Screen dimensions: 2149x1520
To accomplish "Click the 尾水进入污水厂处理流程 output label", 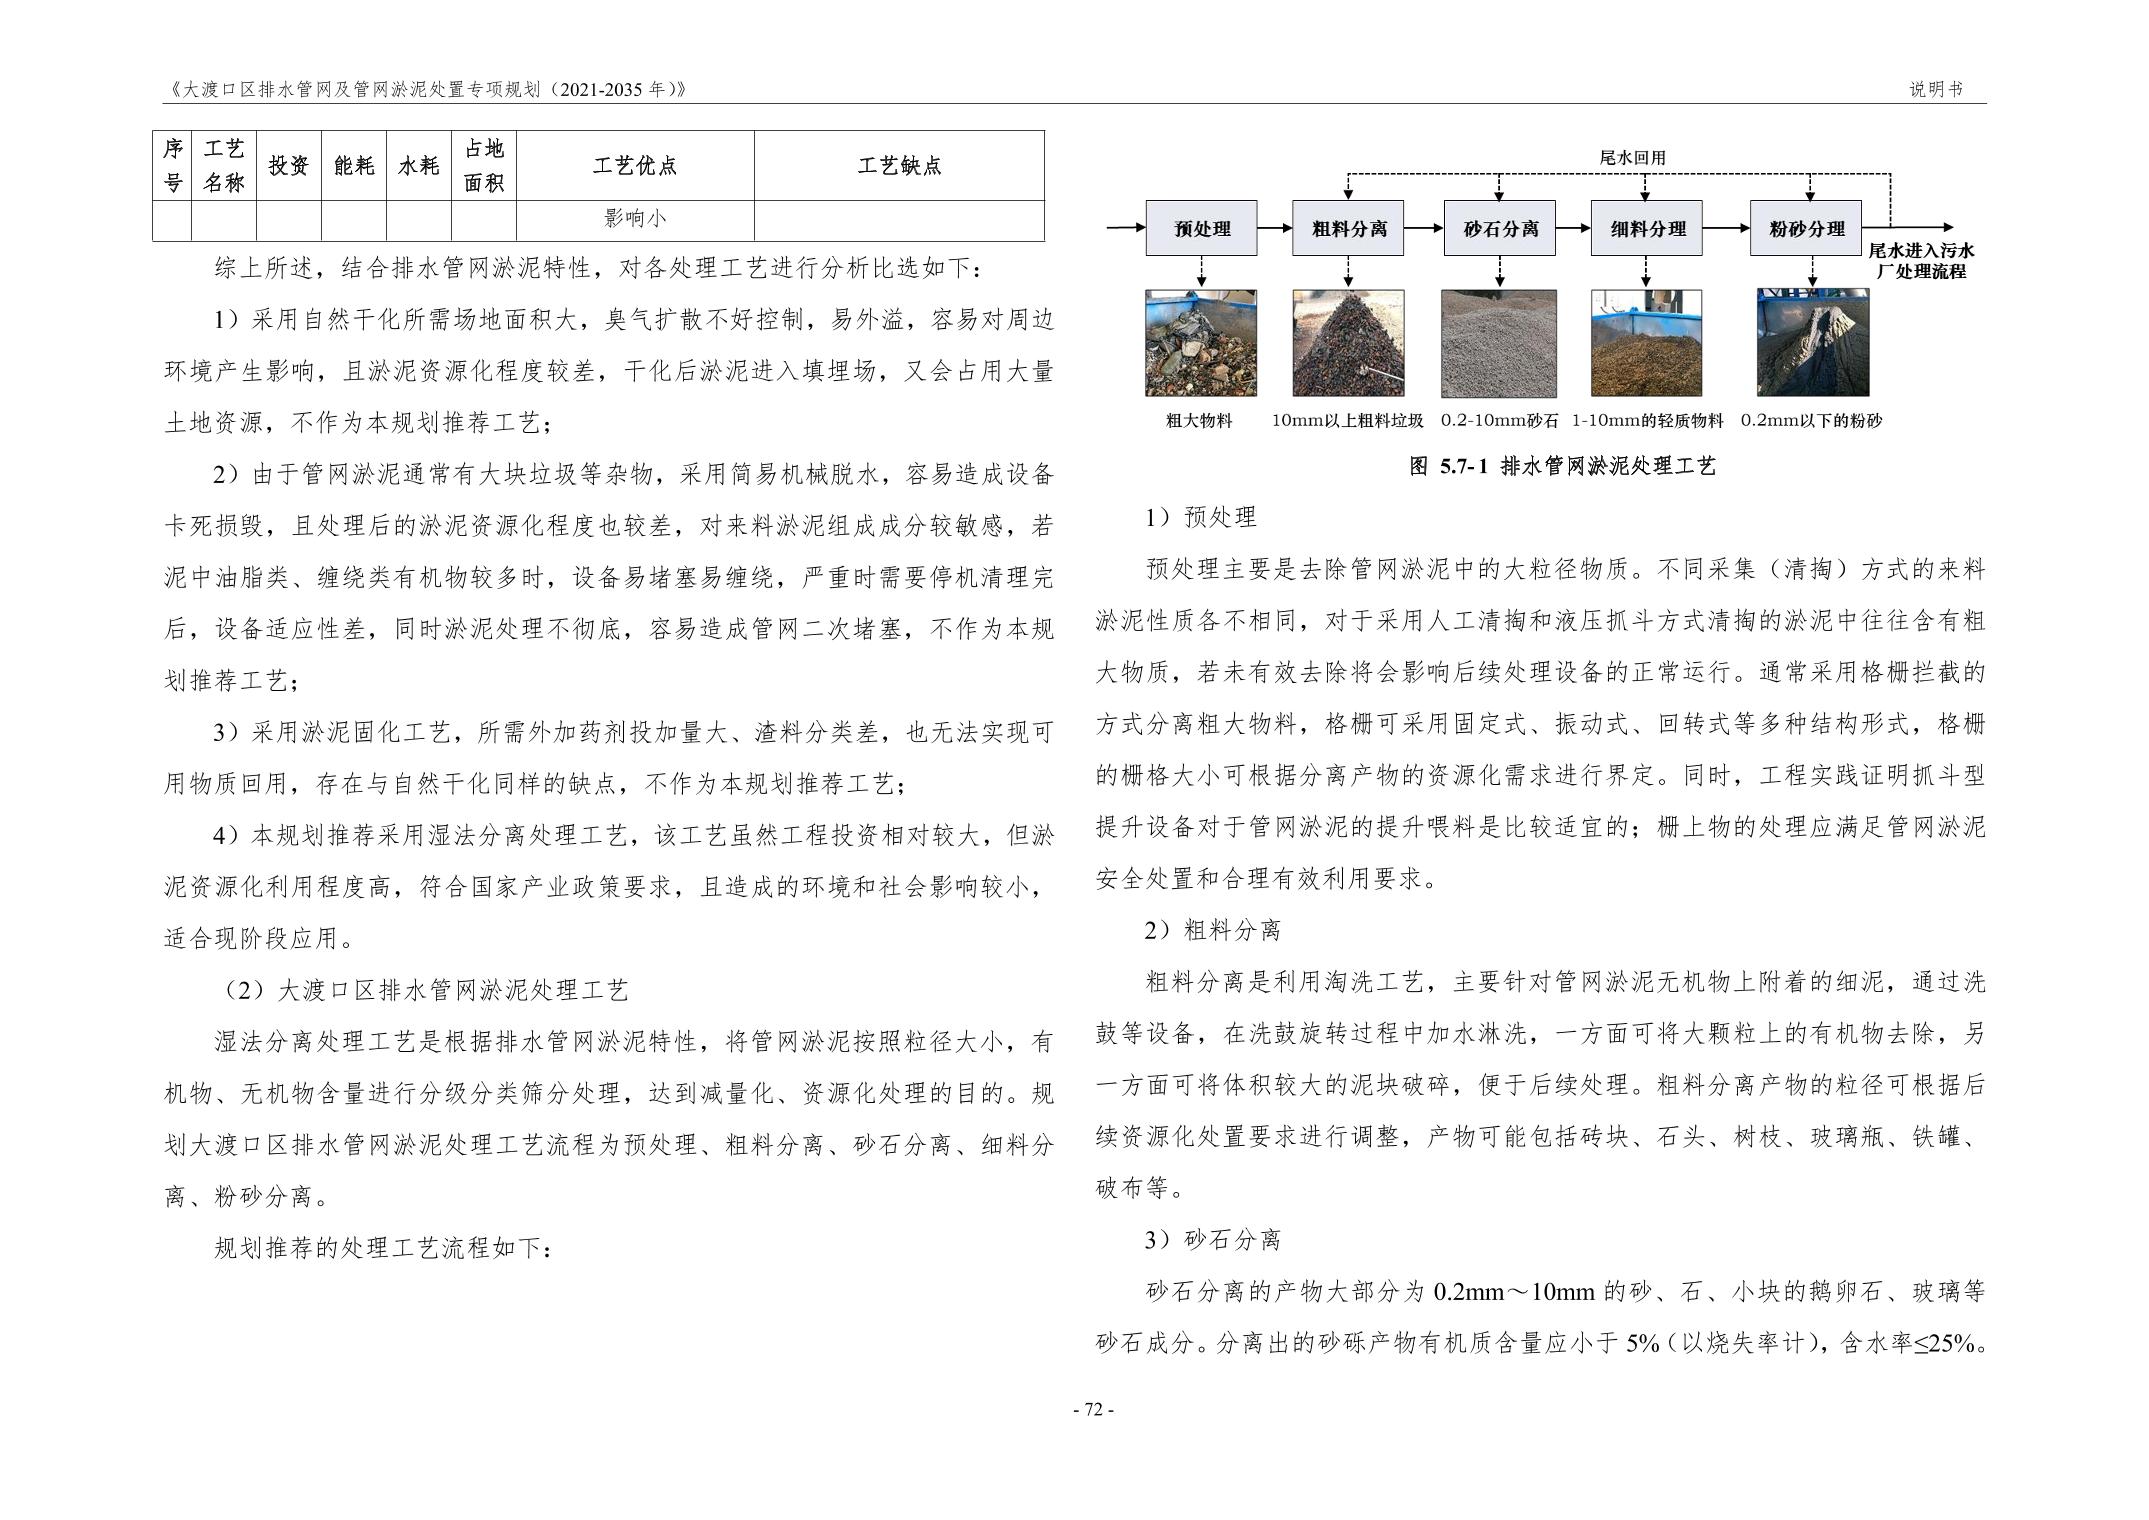I will coord(1921,261).
